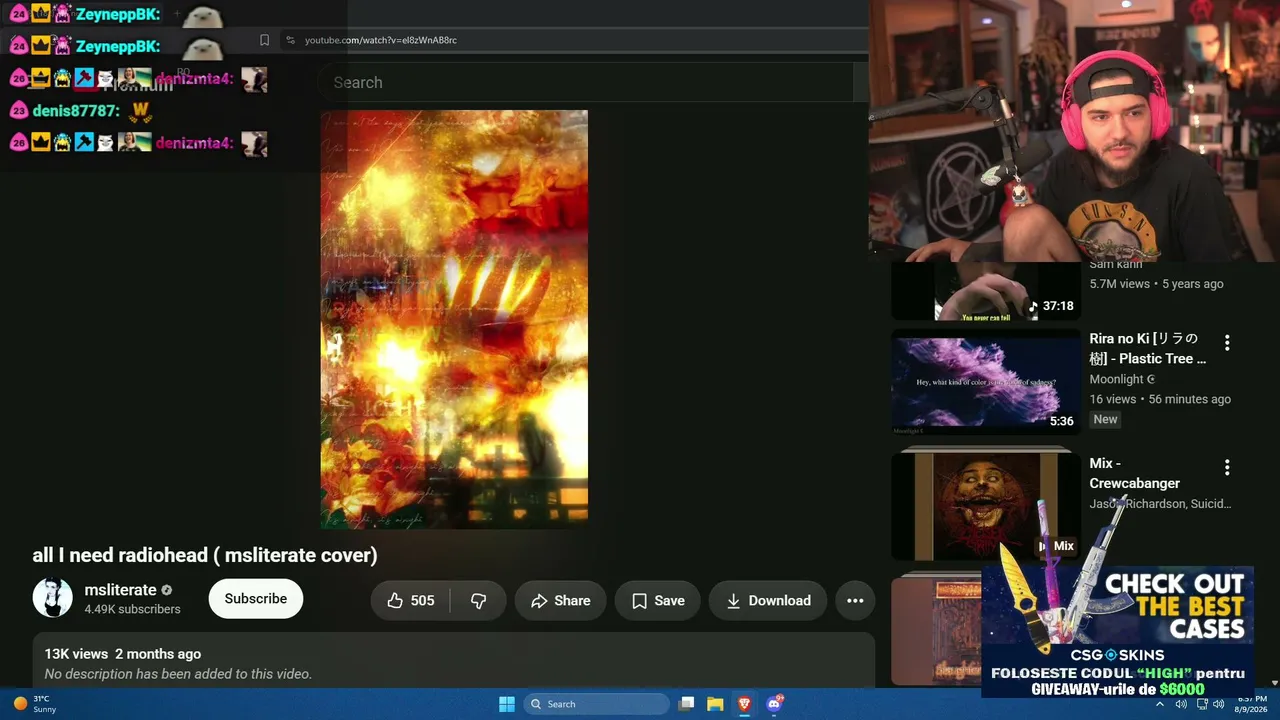This screenshot has width=1280, height=720.
Task: Open the Rira no Ki Plastic Tree title
Action: click(x=1148, y=349)
